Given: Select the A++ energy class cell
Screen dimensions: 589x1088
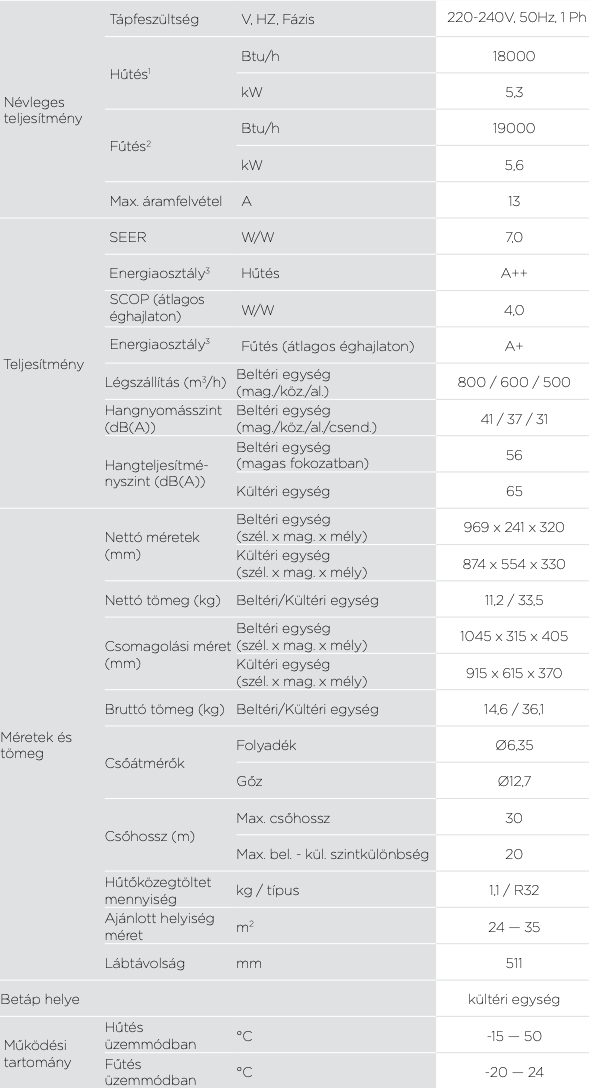Looking at the screenshot, I should pos(514,273).
